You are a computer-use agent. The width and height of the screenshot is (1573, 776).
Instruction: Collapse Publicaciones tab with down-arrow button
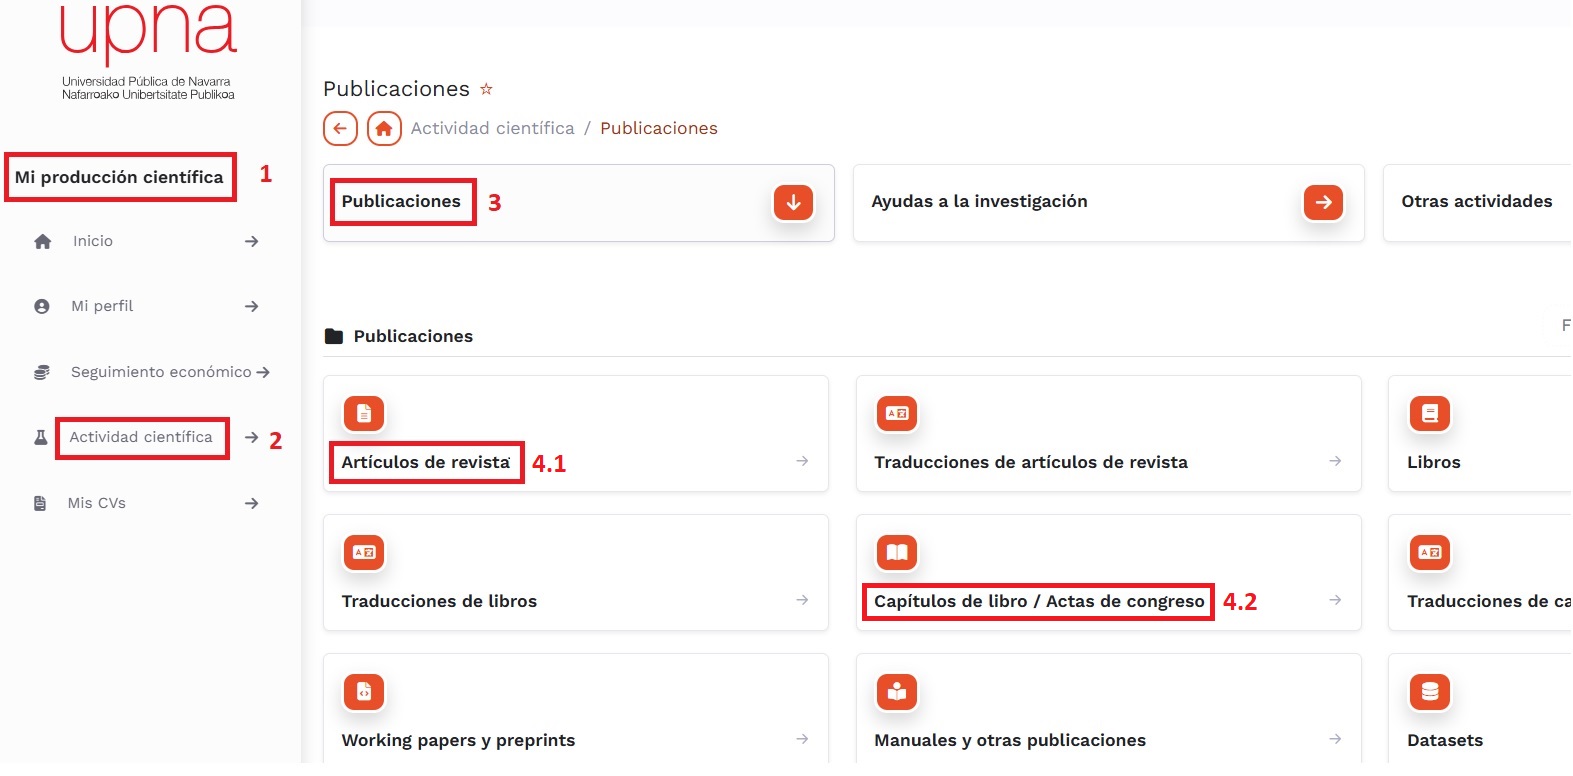tap(793, 203)
